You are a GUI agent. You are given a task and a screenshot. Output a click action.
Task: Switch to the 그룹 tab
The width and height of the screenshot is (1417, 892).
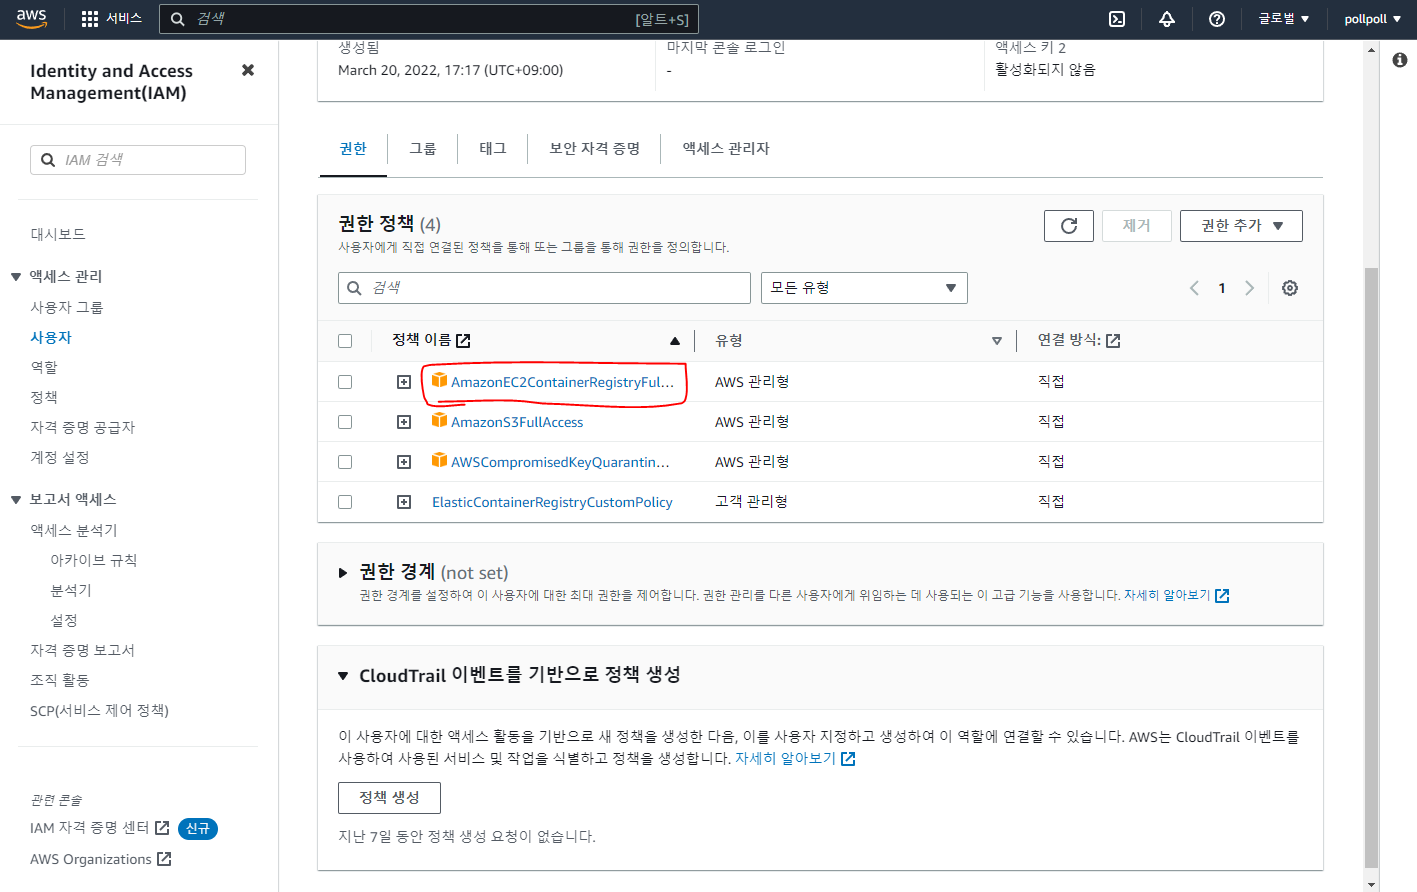coord(423,149)
